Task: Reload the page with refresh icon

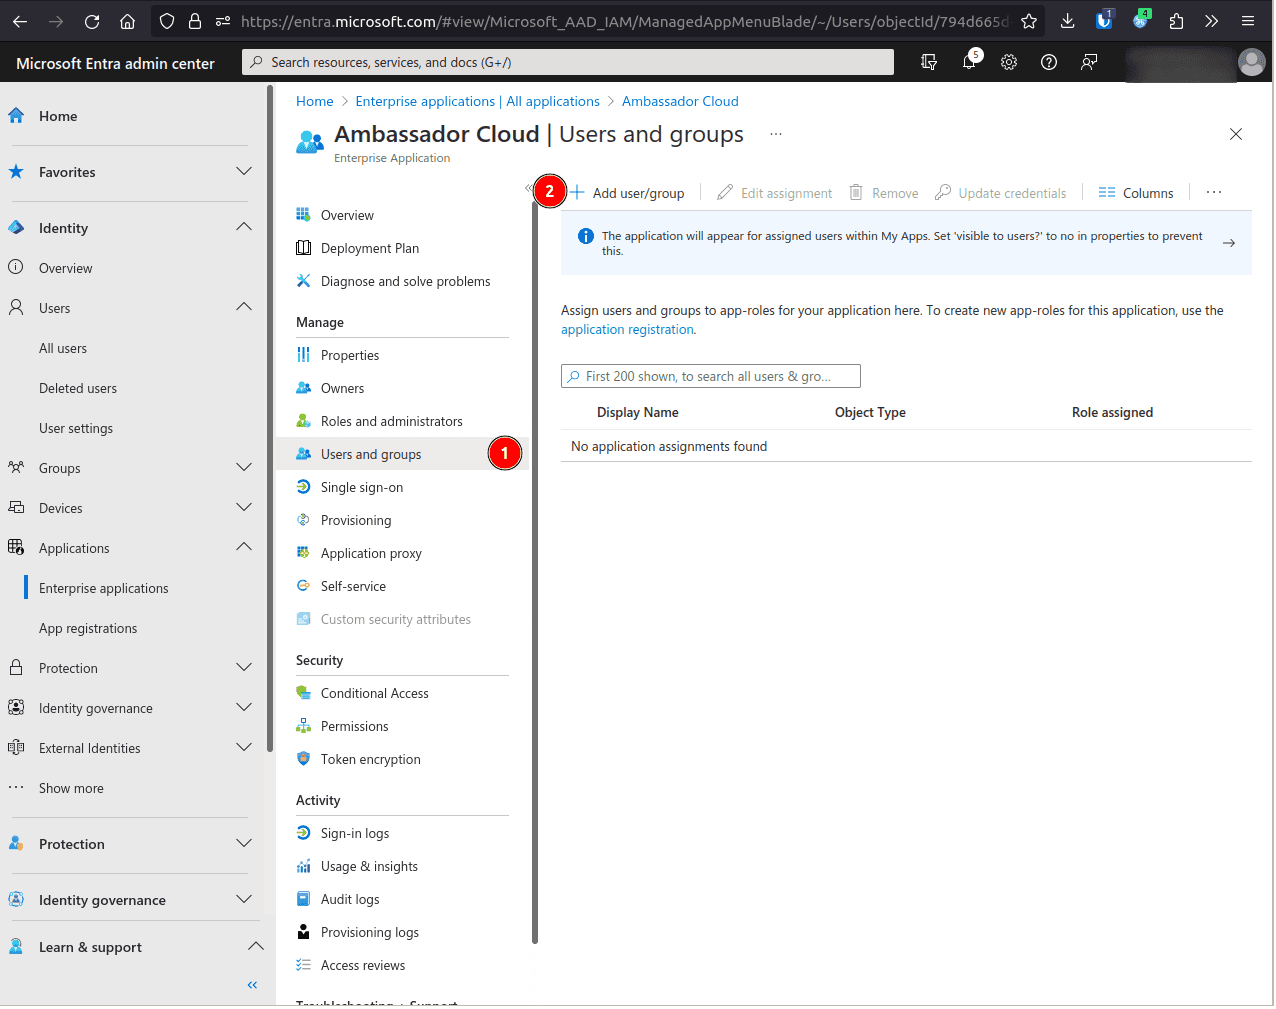Action: coord(92,21)
